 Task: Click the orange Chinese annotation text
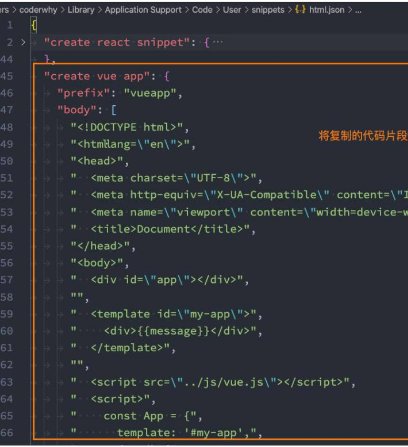(363, 136)
